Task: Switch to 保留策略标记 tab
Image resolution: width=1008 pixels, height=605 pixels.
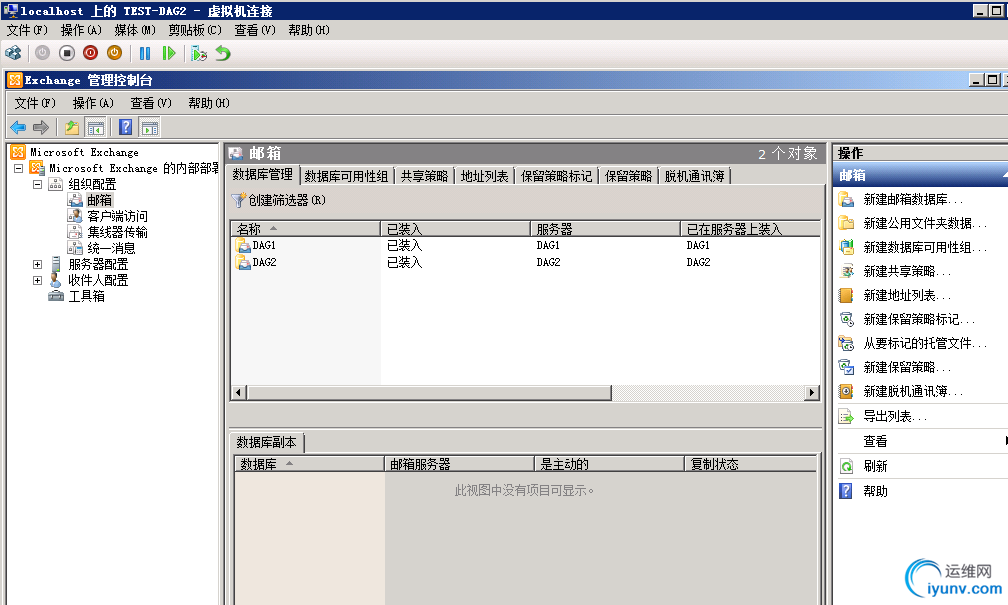Action: [x=557, y=176]
